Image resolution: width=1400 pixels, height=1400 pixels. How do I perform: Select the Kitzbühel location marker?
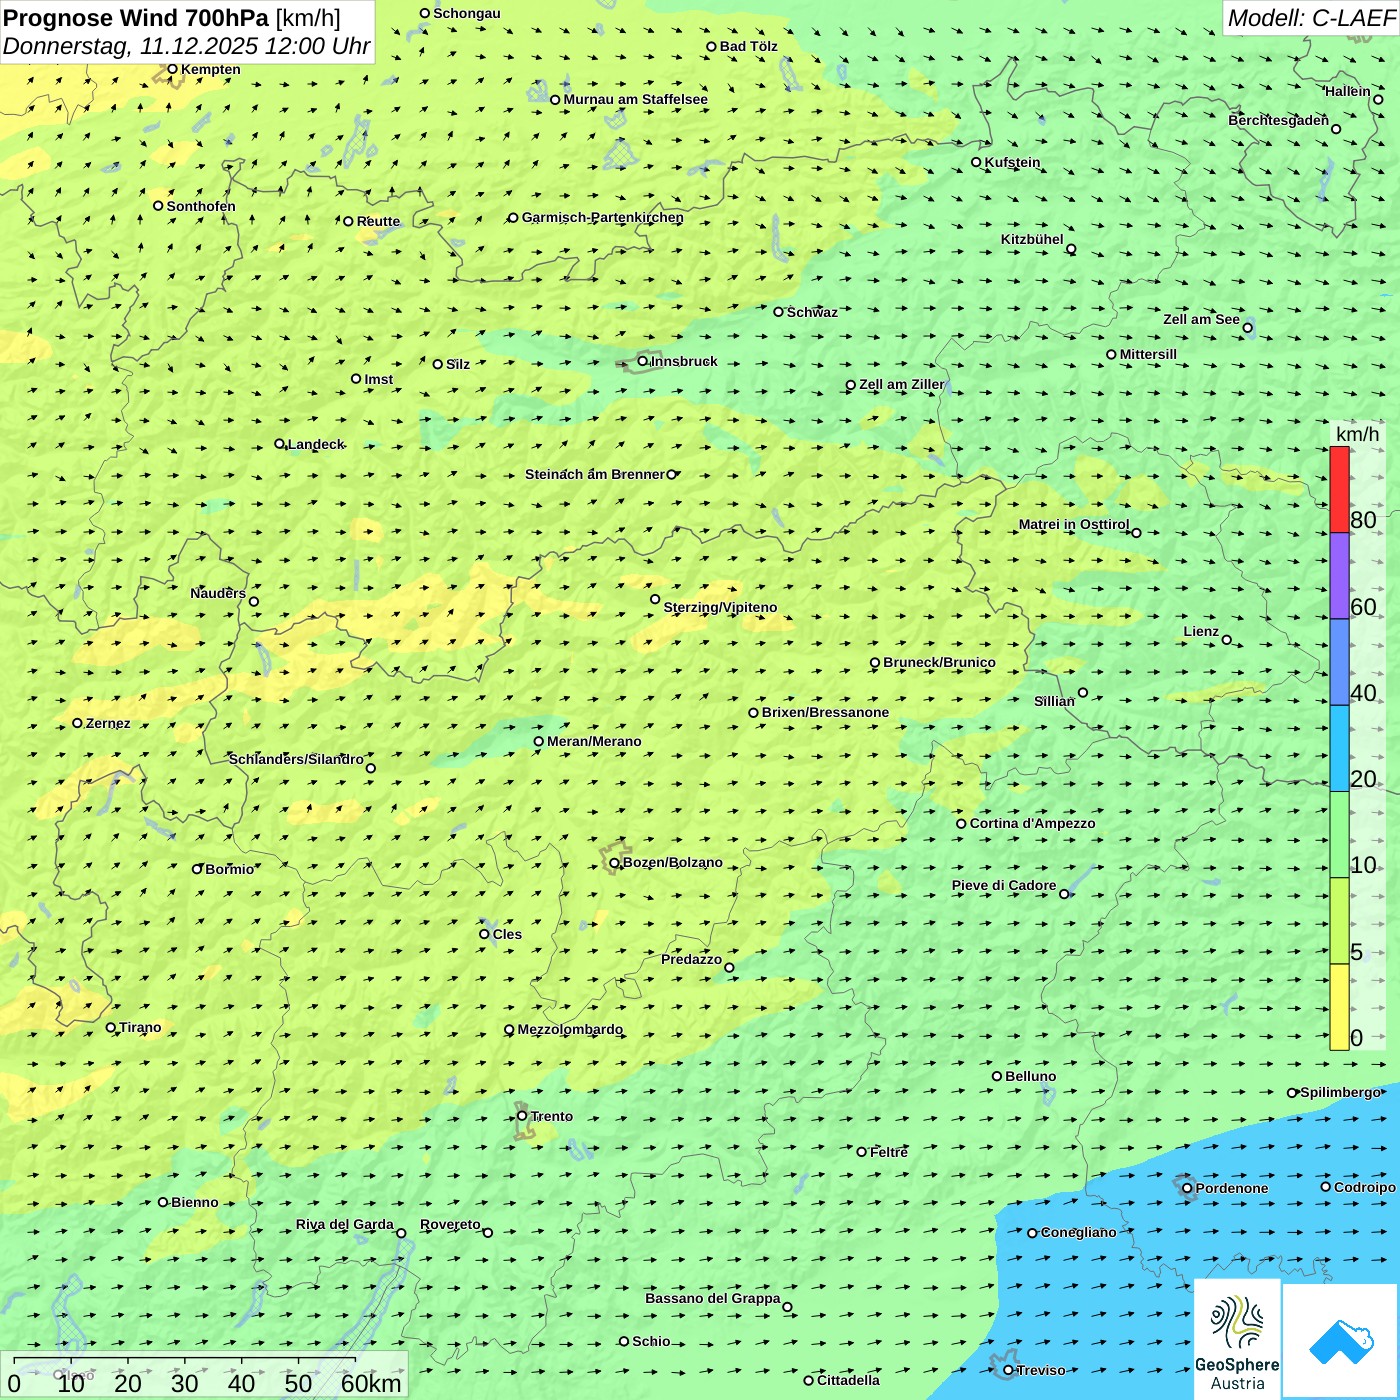tap(1071, 249)
